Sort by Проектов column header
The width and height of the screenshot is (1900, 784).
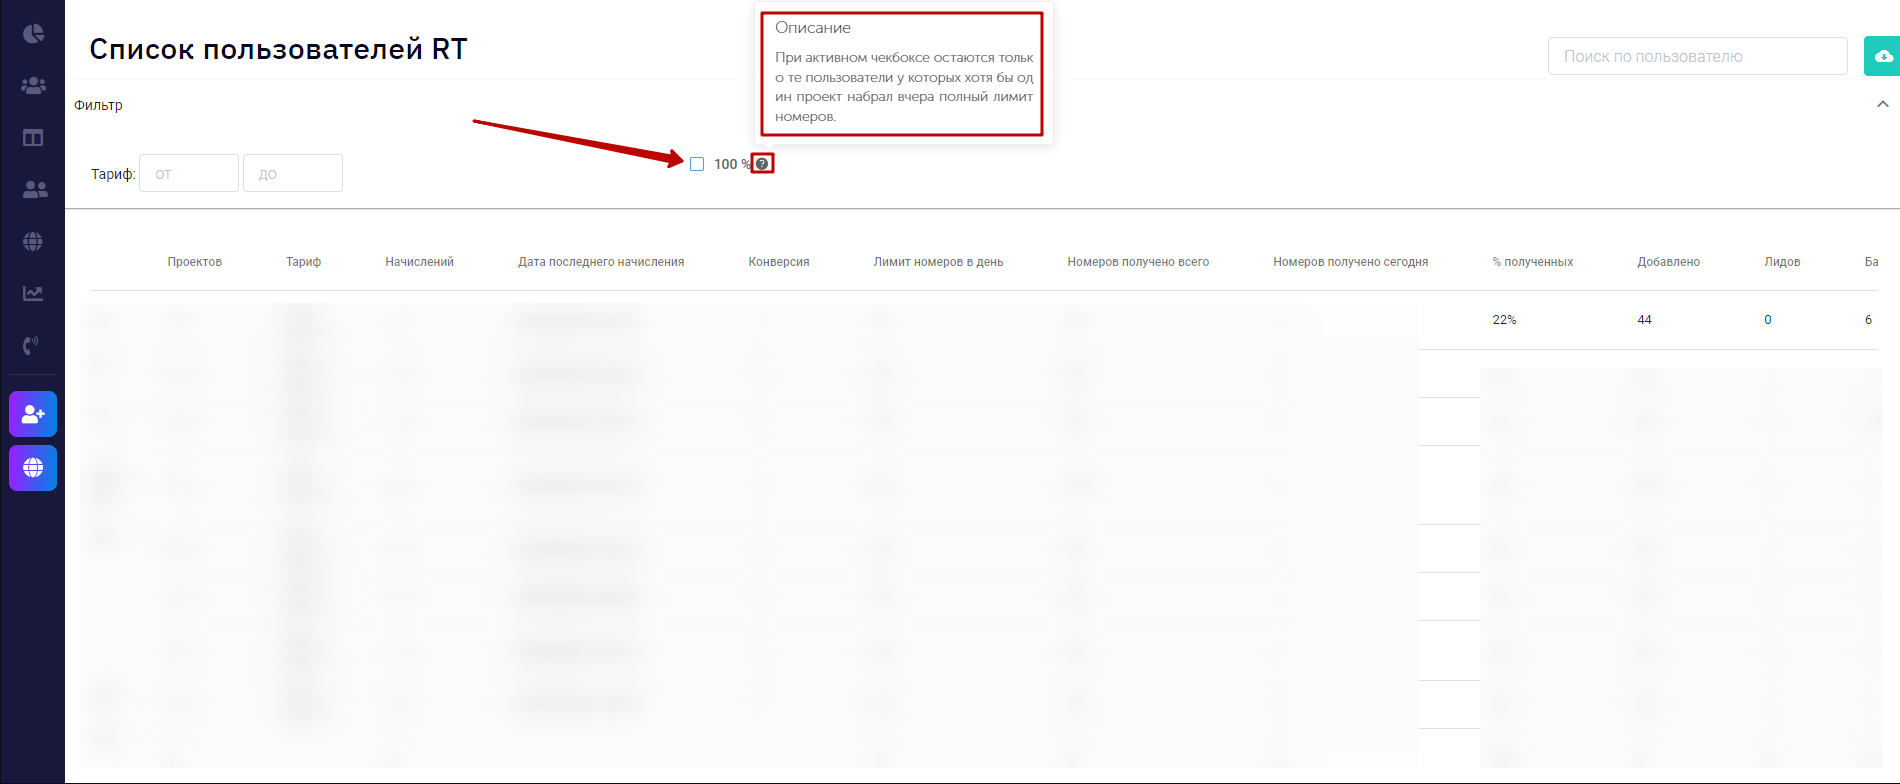(195, 262)
